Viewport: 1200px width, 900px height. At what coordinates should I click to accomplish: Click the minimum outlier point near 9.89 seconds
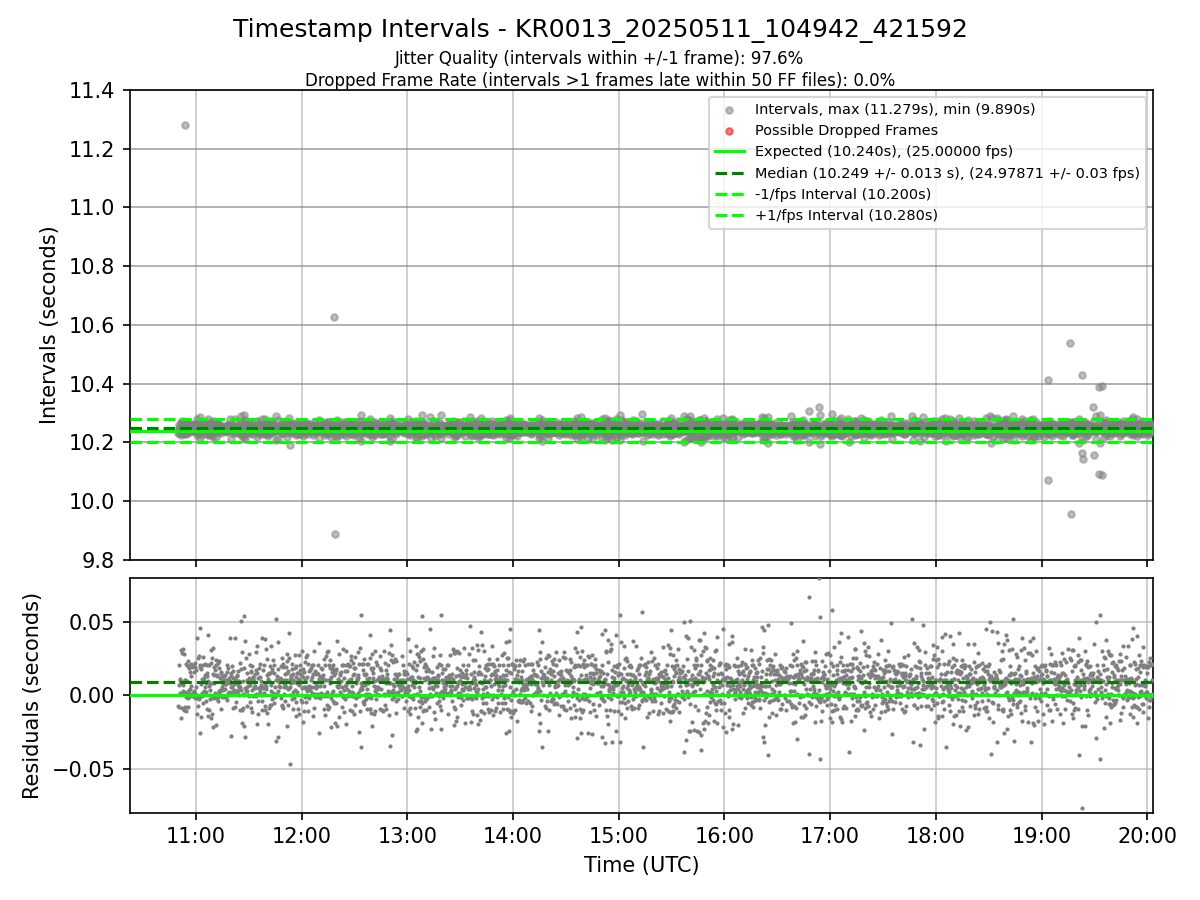[335, 534]
